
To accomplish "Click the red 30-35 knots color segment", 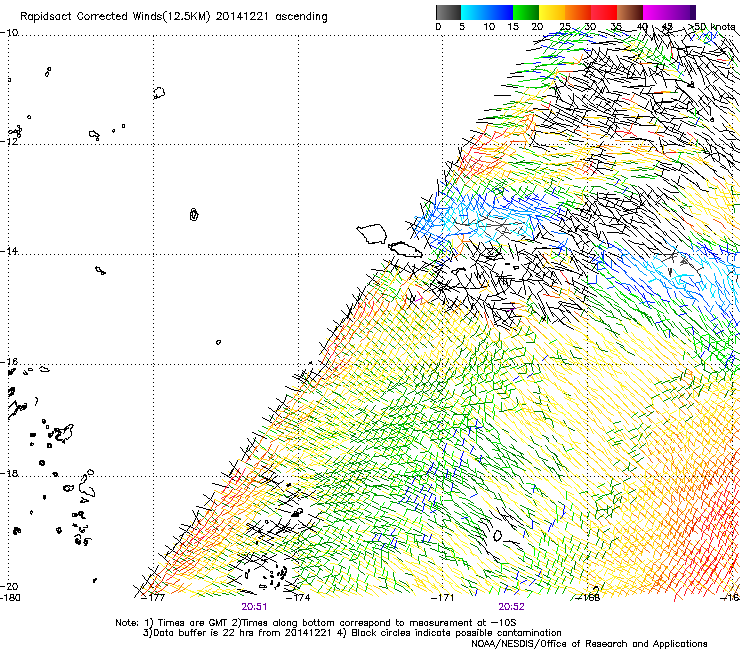I will point(604,12).
